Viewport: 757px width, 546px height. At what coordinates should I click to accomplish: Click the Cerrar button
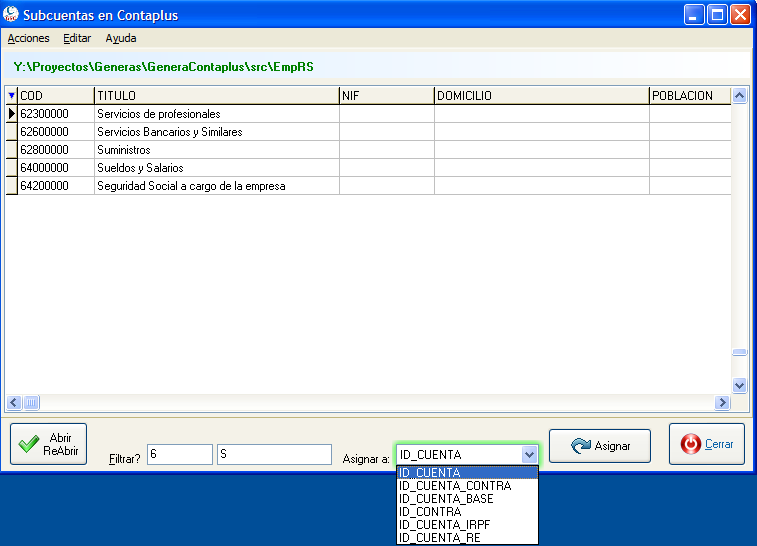(707, 444)
